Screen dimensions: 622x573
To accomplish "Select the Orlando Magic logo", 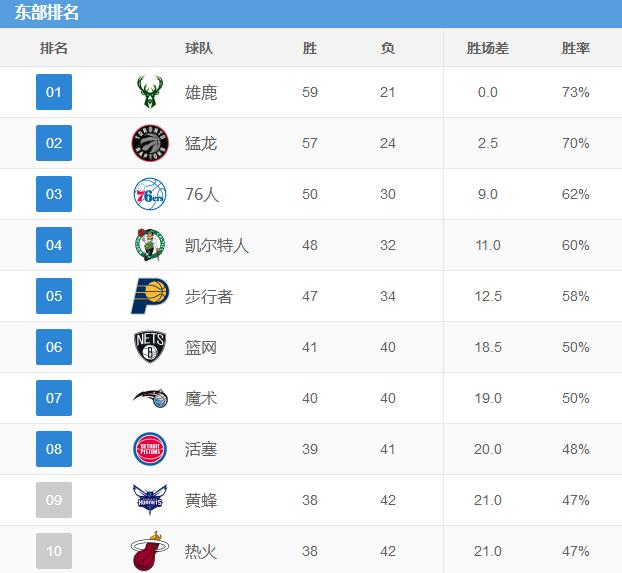I will (150, 398).
